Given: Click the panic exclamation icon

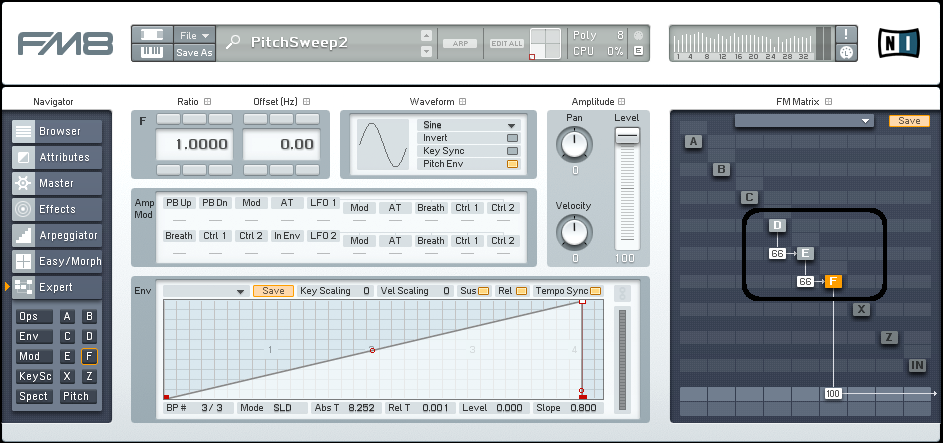Looking at the screenshot, I should click(847, 34).
